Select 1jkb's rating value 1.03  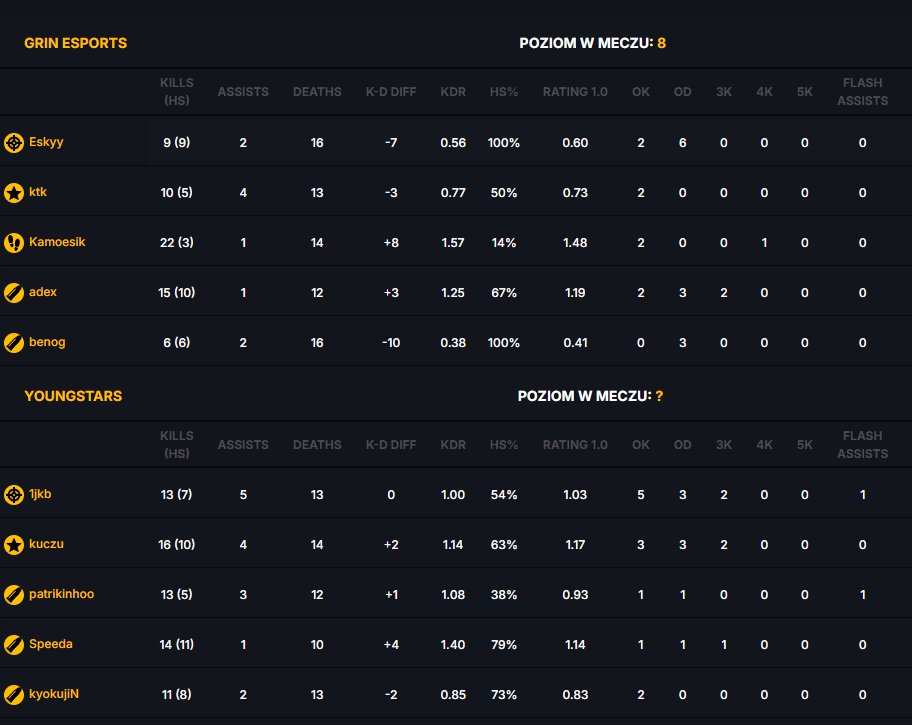click(x=575, y=495)
